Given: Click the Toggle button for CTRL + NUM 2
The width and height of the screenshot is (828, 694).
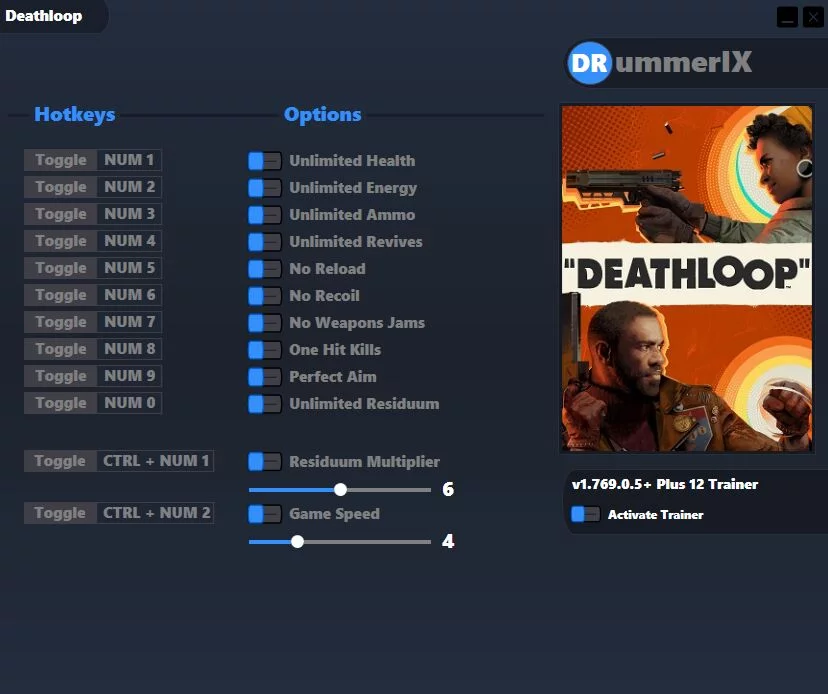Looking at the screenshot, I should click(60, 513).
